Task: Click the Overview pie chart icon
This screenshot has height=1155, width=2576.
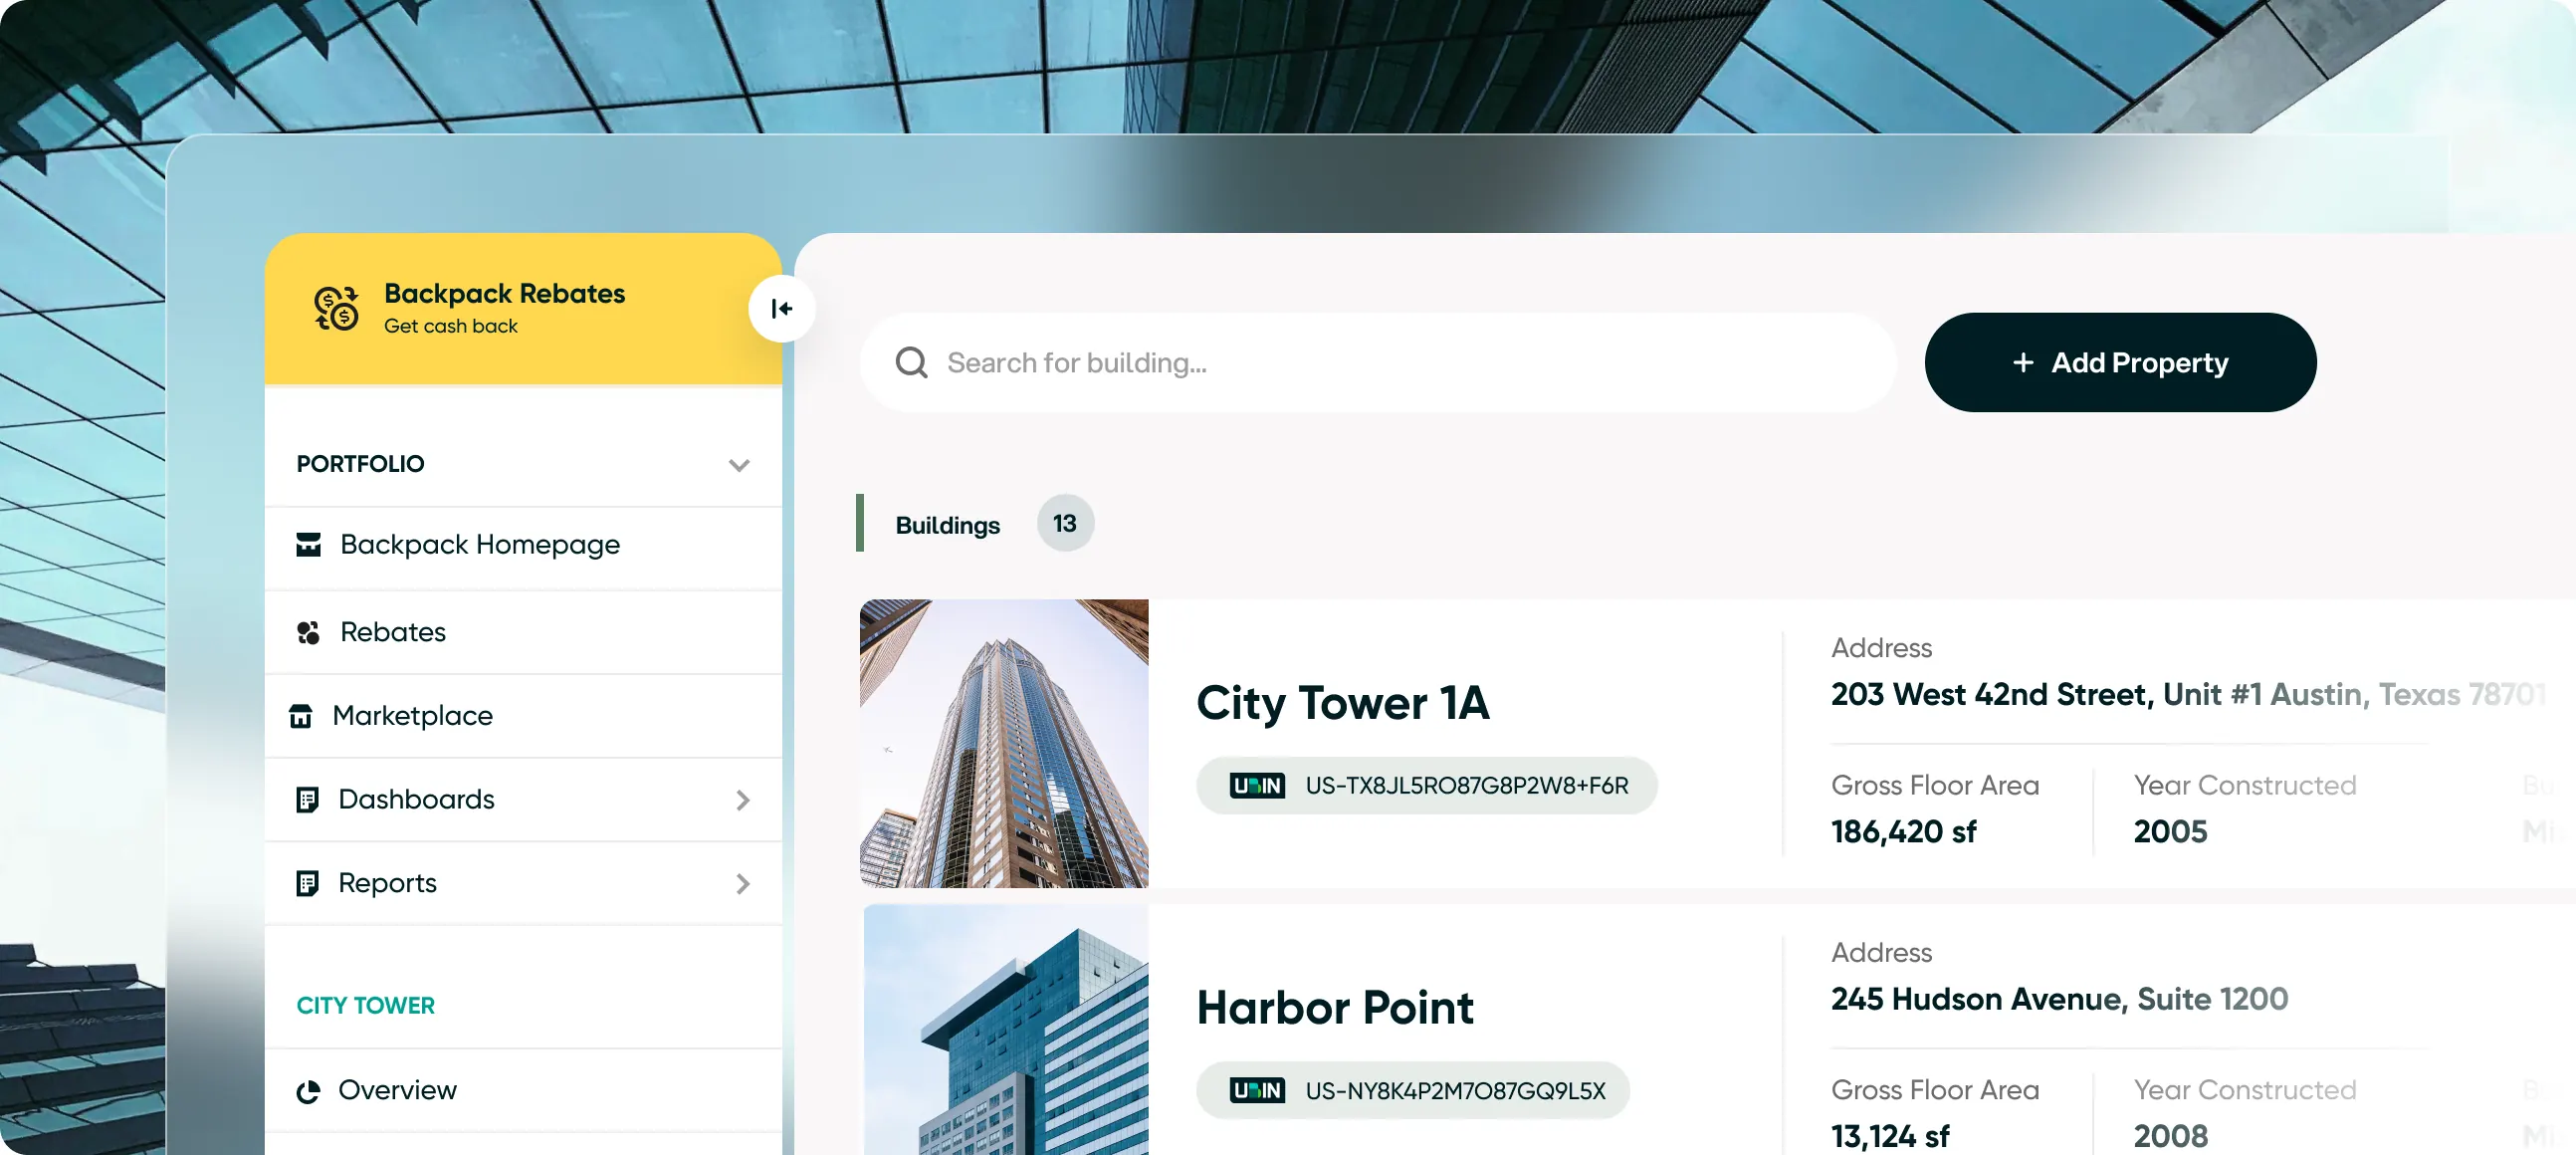Action: 308,1091
